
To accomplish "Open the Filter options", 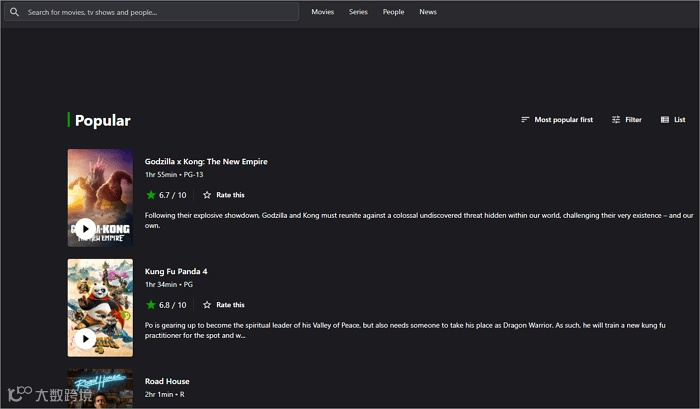I will [x=627, y=120].
